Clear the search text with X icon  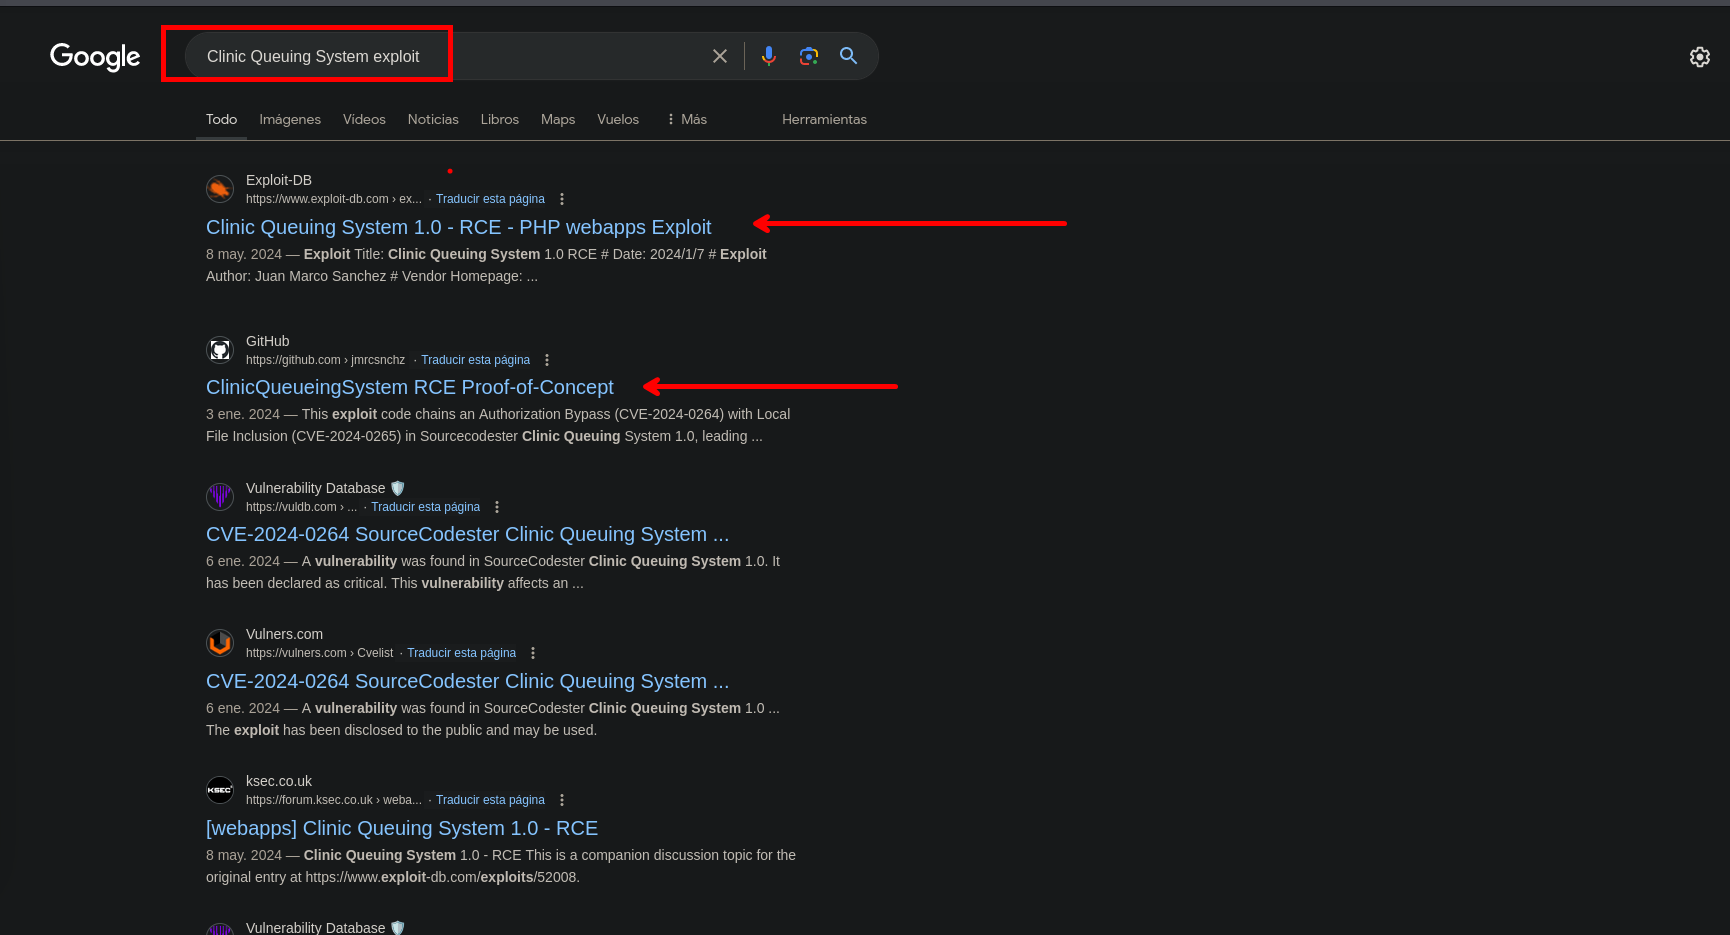point(719,56)
